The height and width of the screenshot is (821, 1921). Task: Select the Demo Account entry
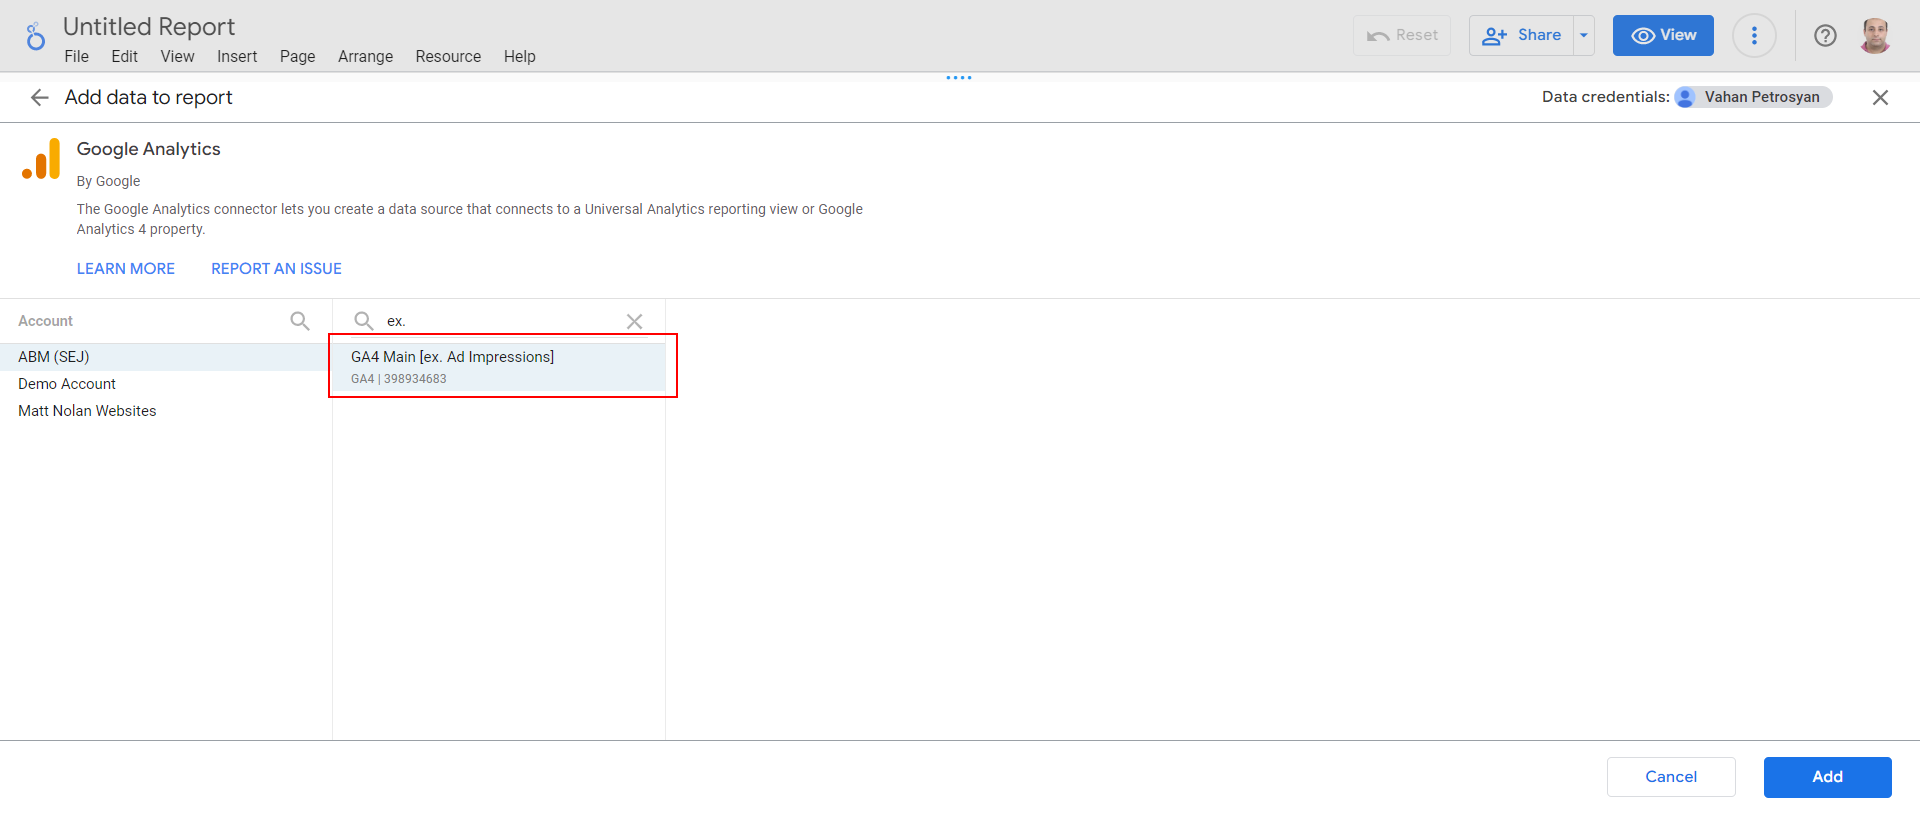point(67,384)
